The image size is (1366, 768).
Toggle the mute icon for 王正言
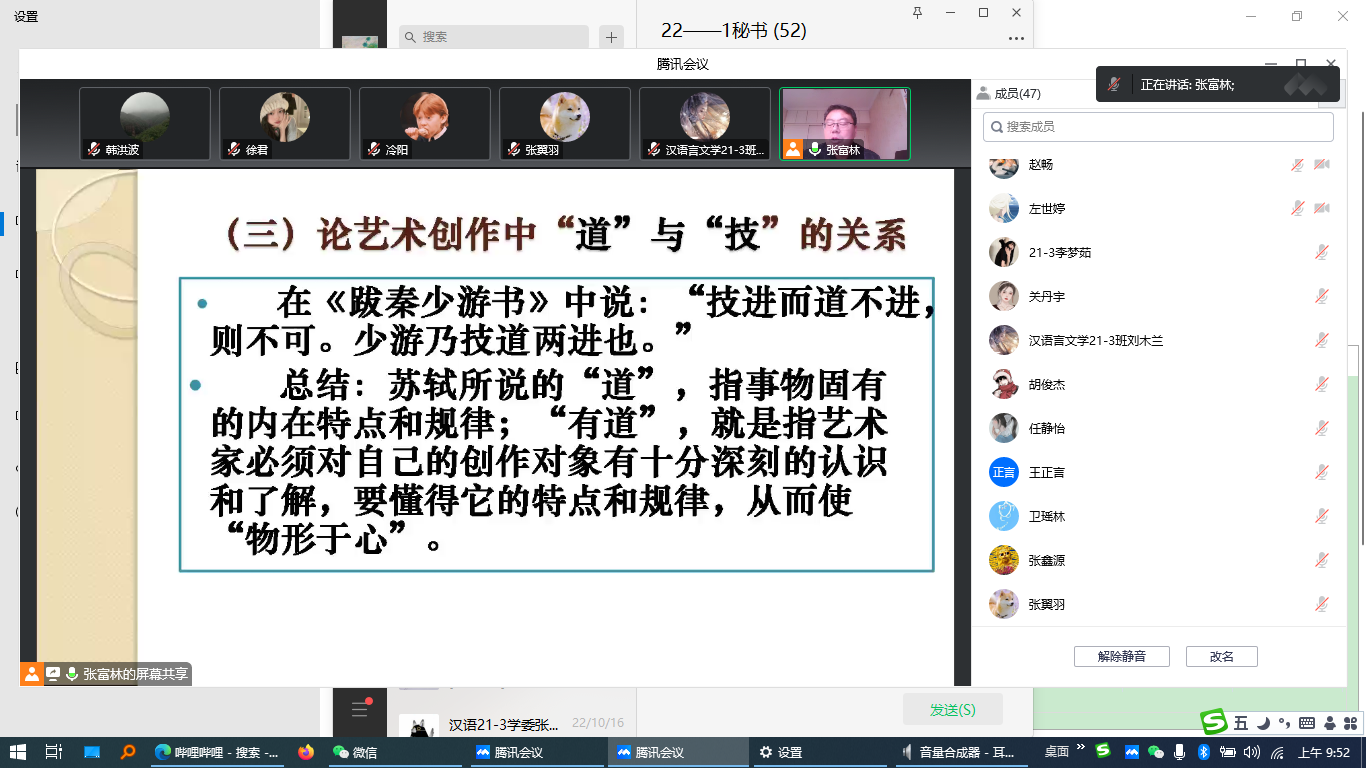coord(1321,473)
